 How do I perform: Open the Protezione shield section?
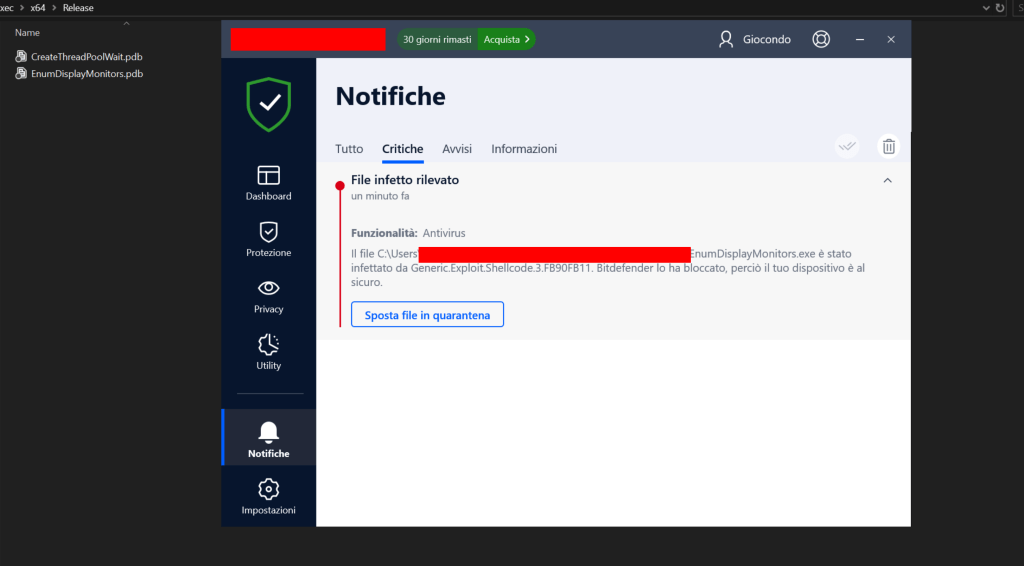pos(268,239)
